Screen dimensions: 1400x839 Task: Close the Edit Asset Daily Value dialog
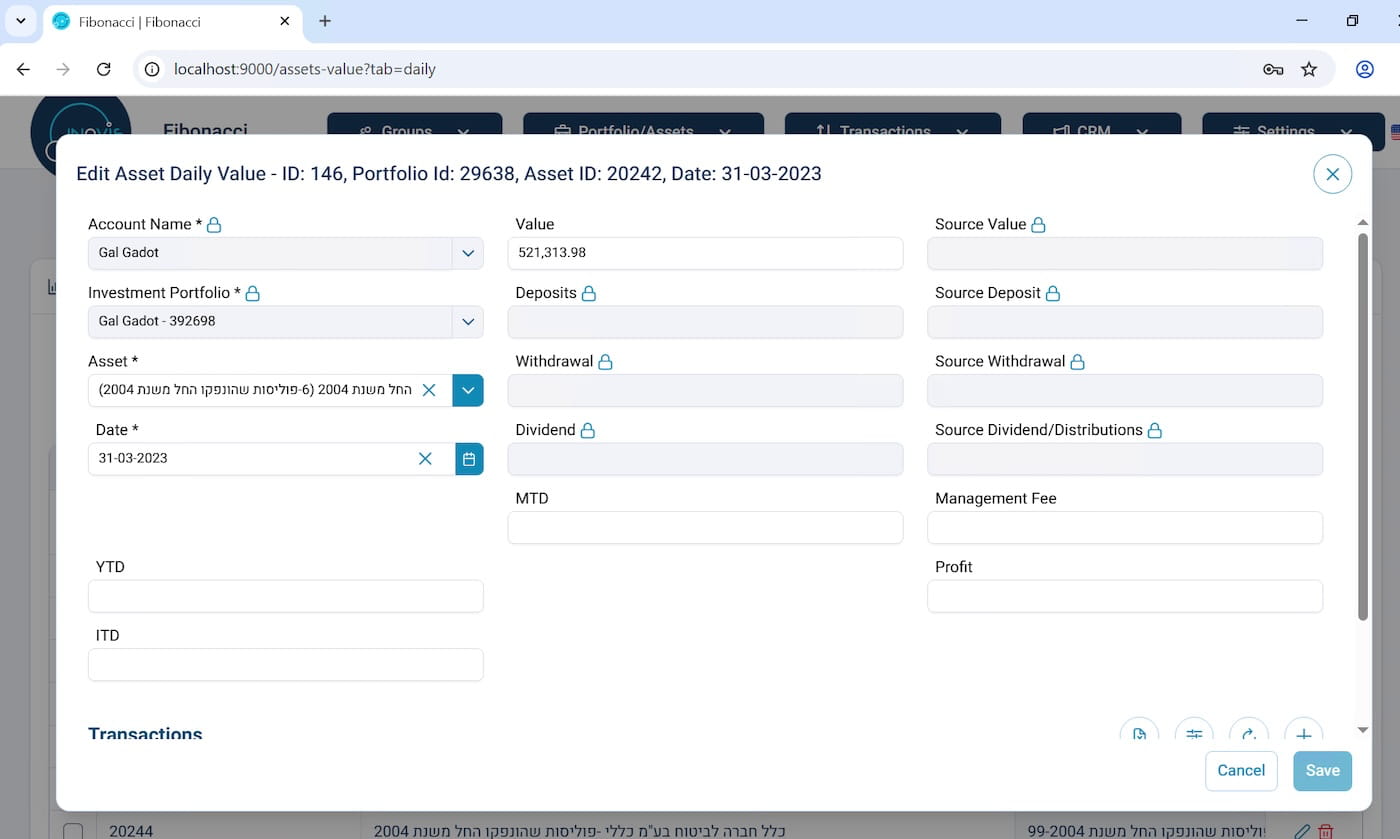[x=1332, y=174]
